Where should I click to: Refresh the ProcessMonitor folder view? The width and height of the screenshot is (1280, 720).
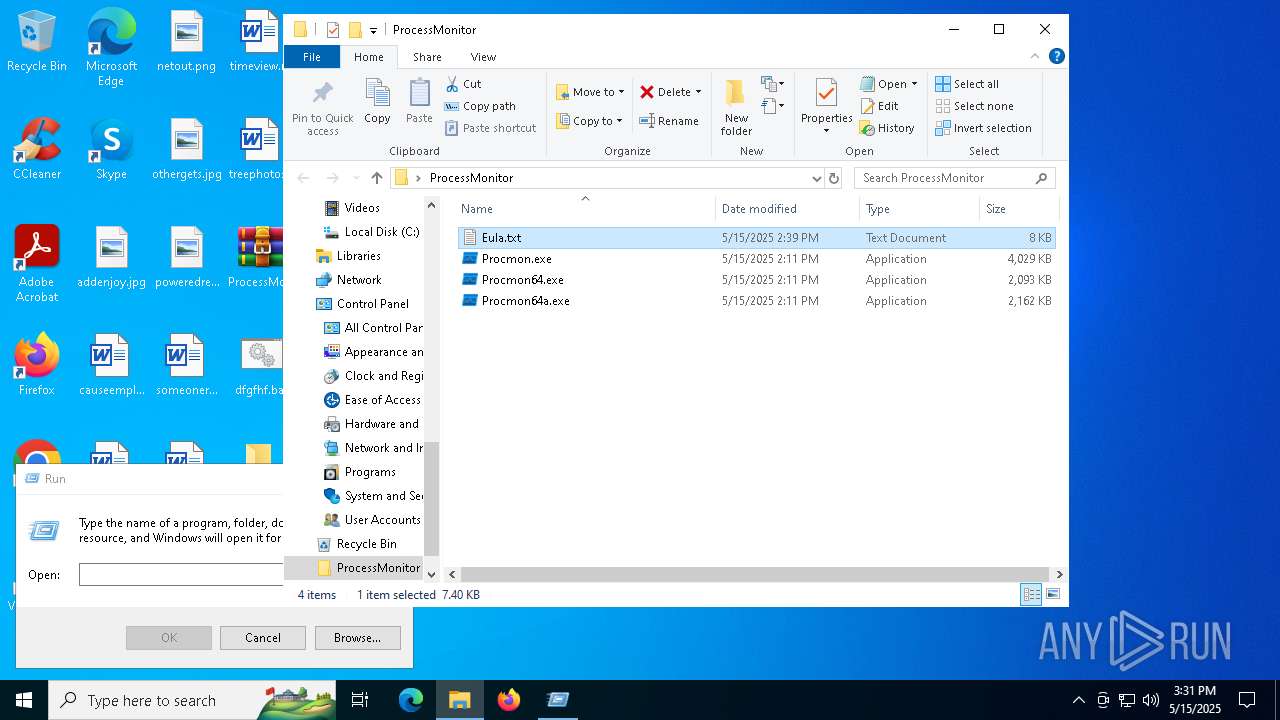coord(834,178)
